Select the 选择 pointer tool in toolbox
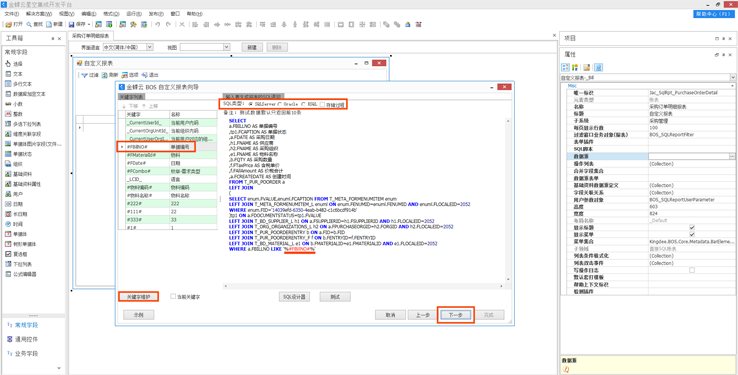 (x=14, y=64)
